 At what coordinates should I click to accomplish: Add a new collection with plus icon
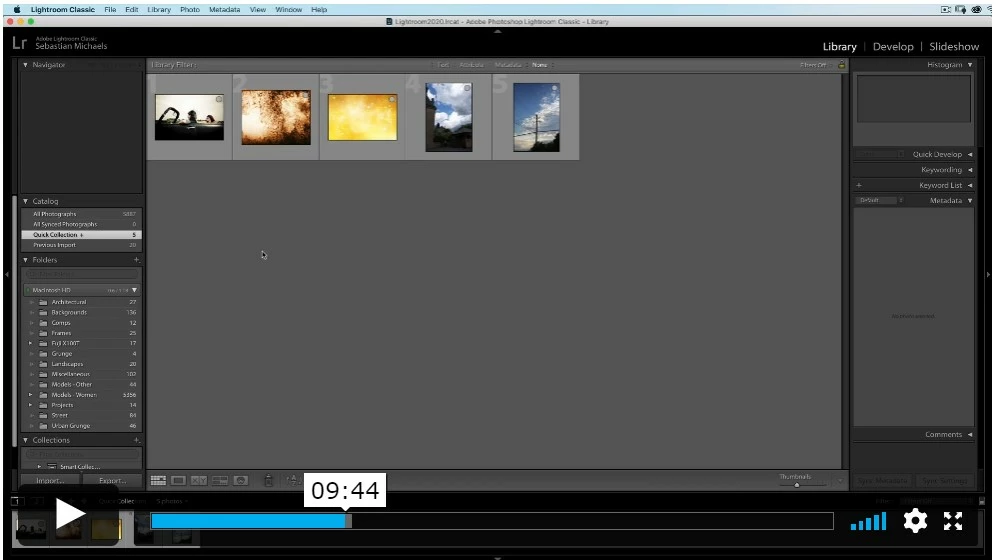click(x=136, y=440)
